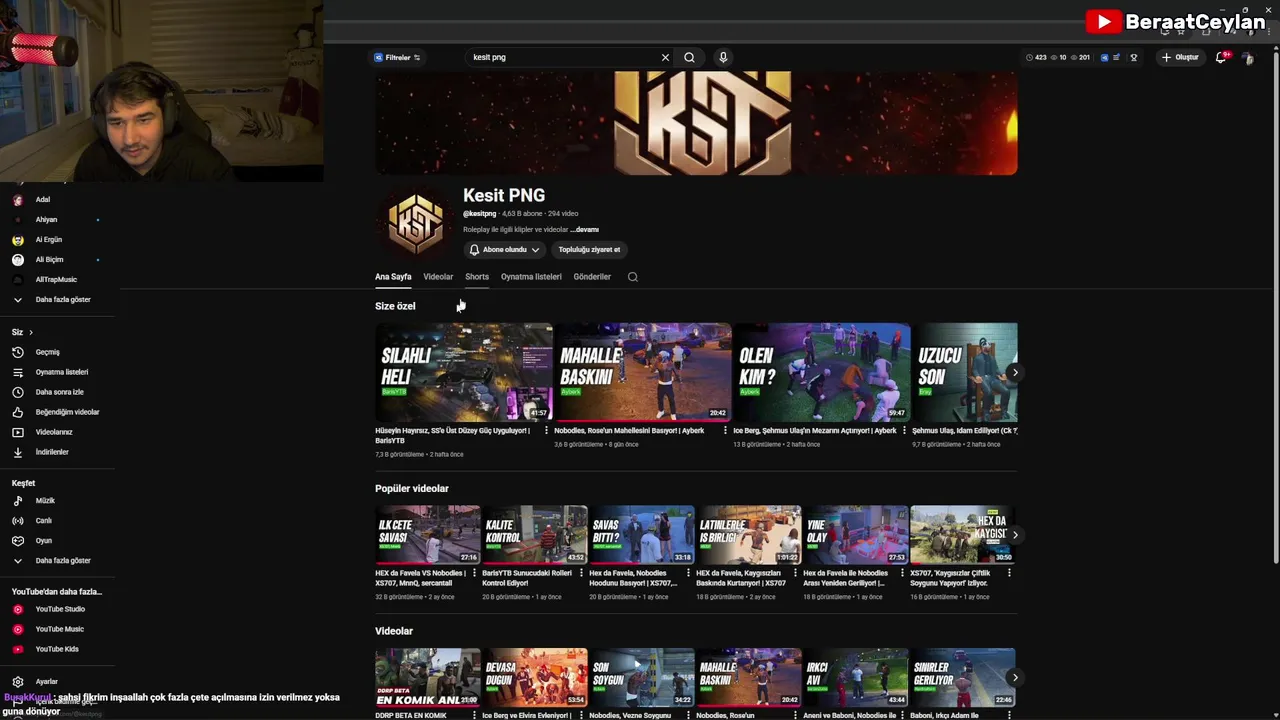
Task: Play the YINE OLAY thumbnail
Action: pyautogui.click(x=856, y=535)
